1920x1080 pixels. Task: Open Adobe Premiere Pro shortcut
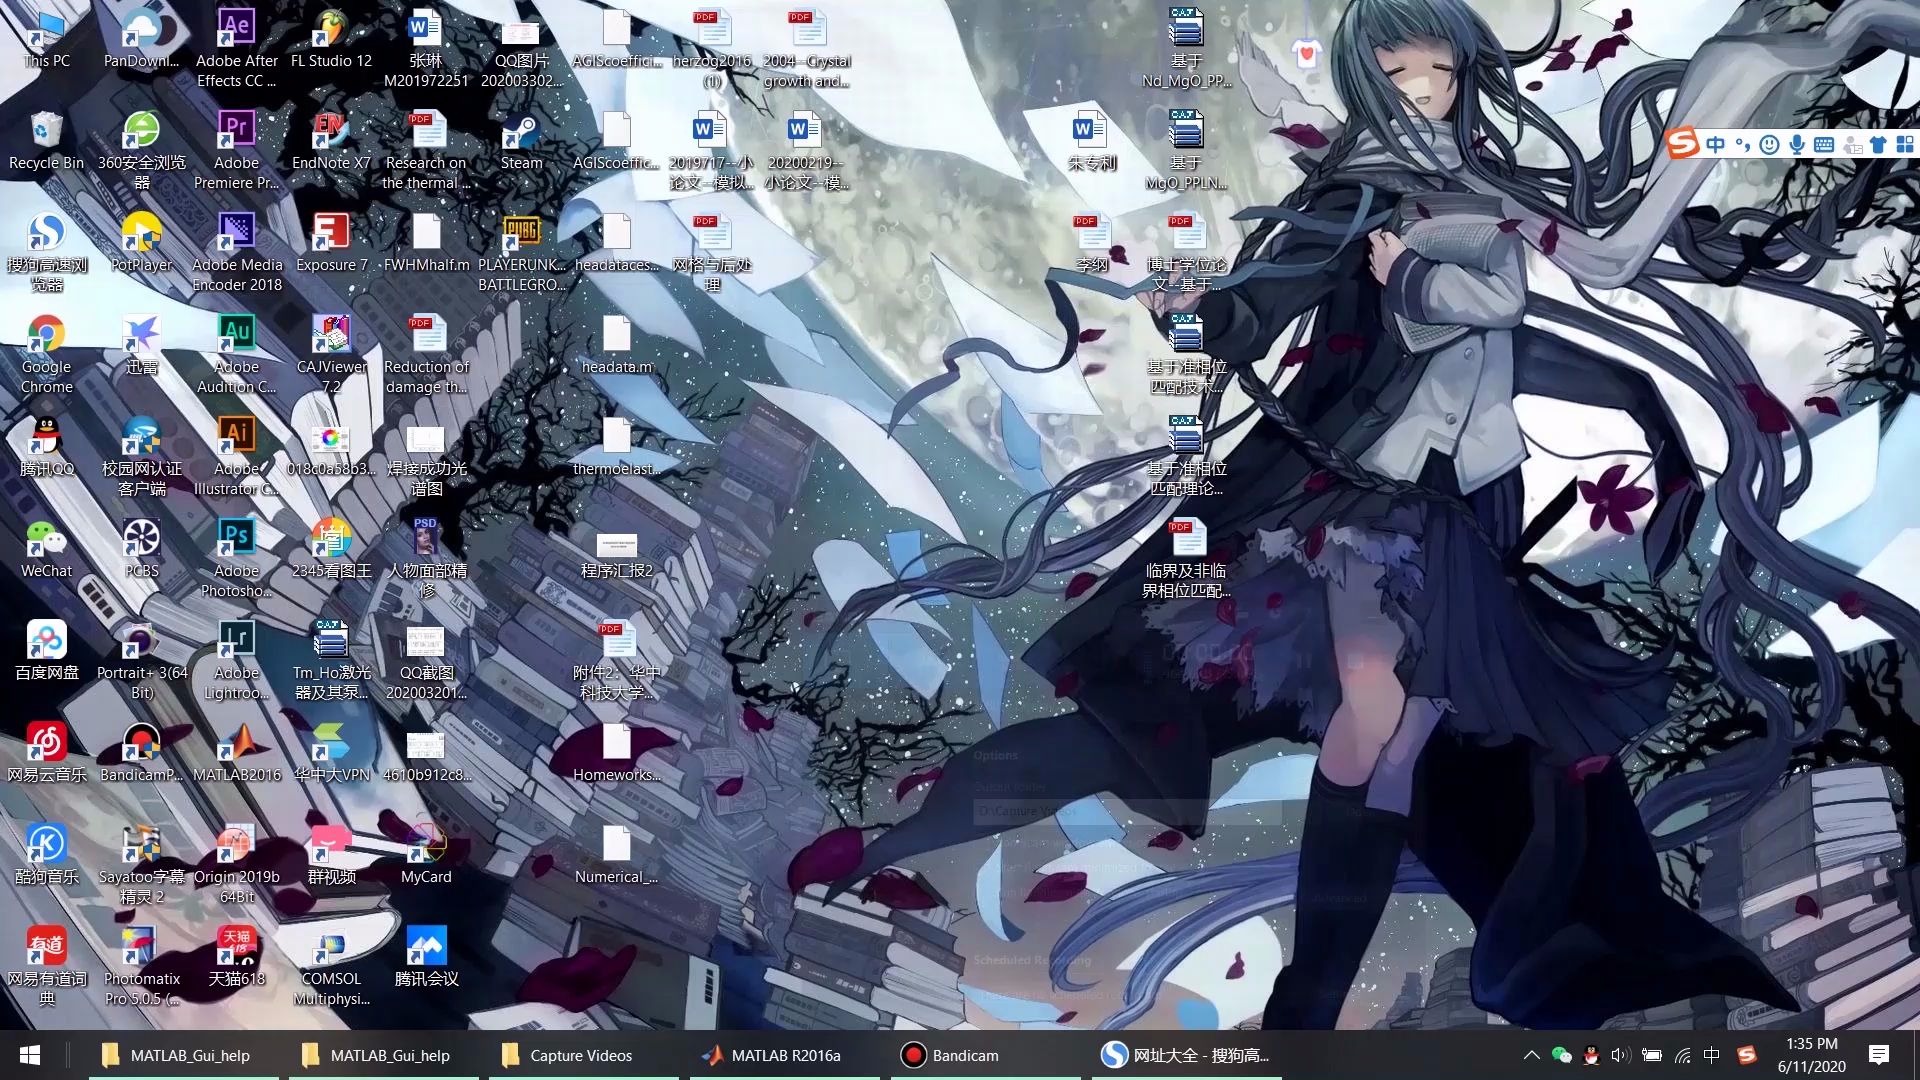pyautogui.click(x=236, y=150)
